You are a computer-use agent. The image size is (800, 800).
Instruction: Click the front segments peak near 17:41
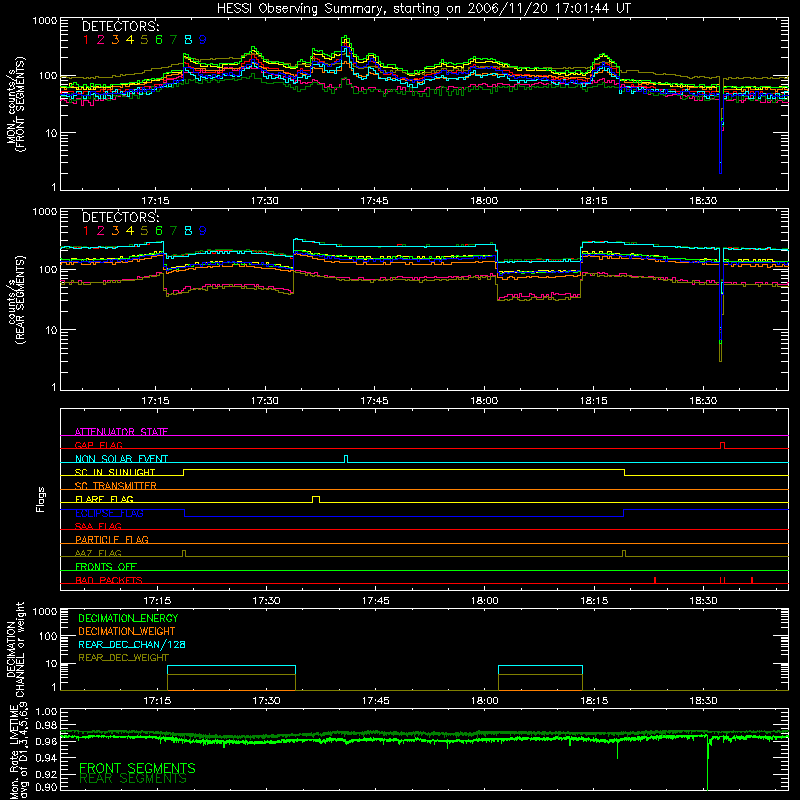(x=346, y=40)
